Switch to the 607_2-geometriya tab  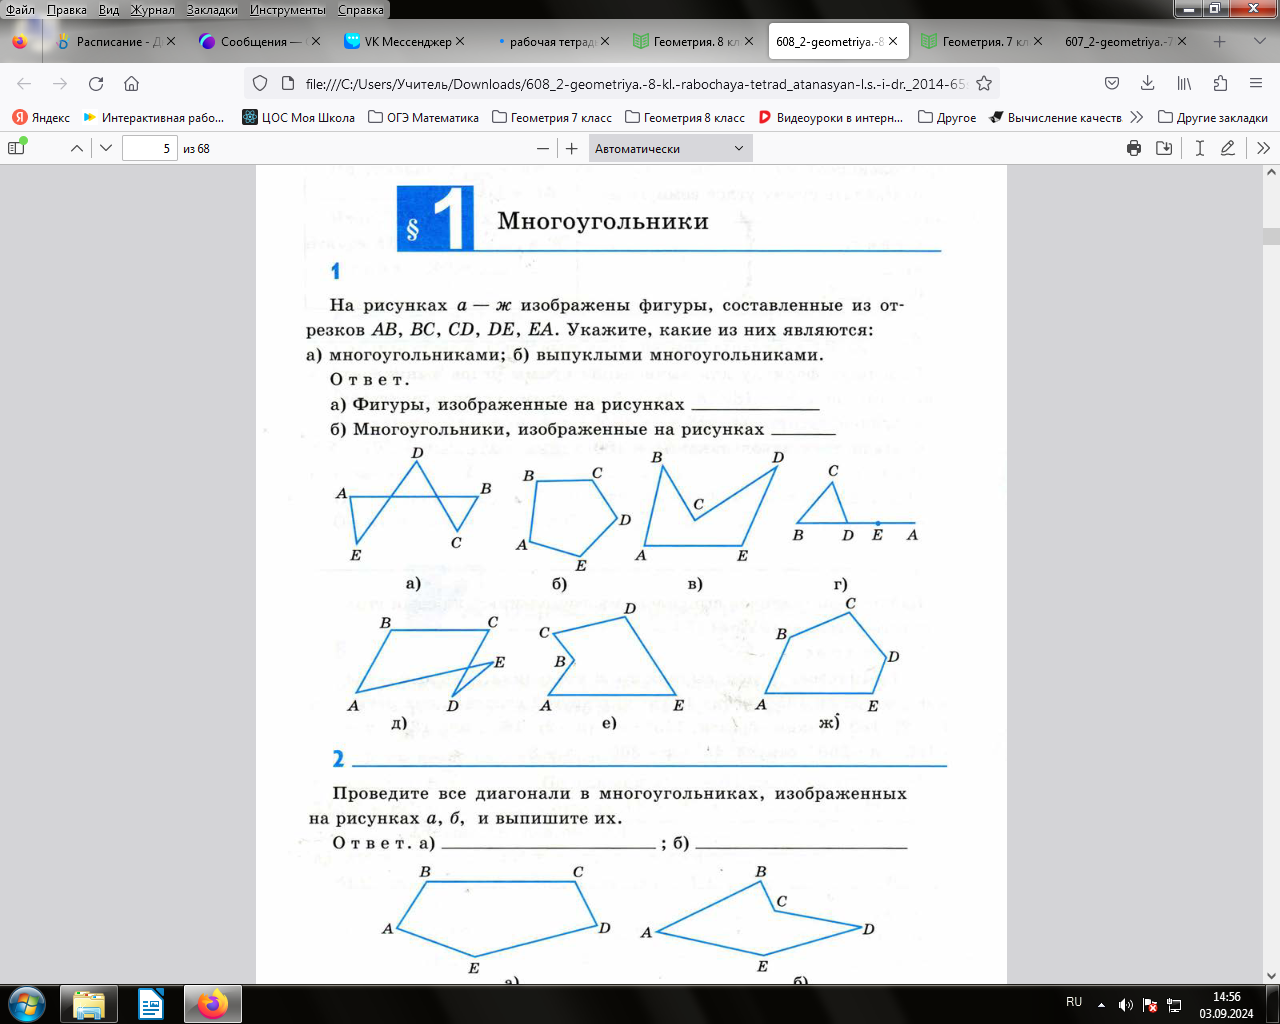point(1125,42)
